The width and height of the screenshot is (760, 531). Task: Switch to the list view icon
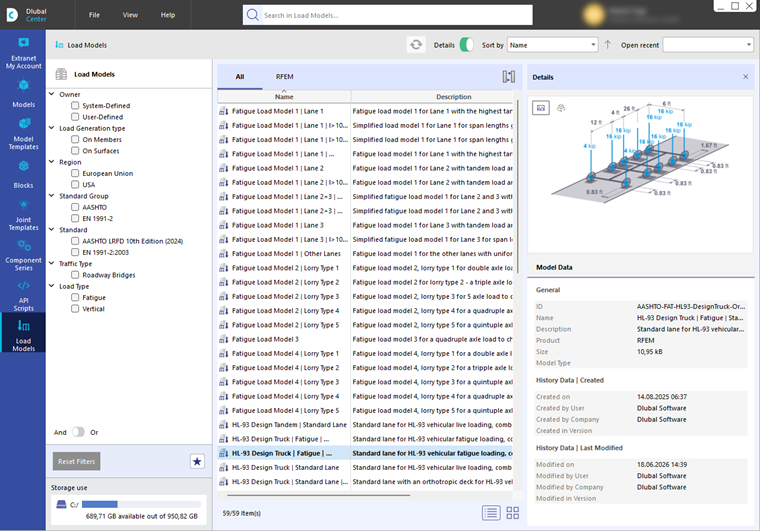click(491, 513)
